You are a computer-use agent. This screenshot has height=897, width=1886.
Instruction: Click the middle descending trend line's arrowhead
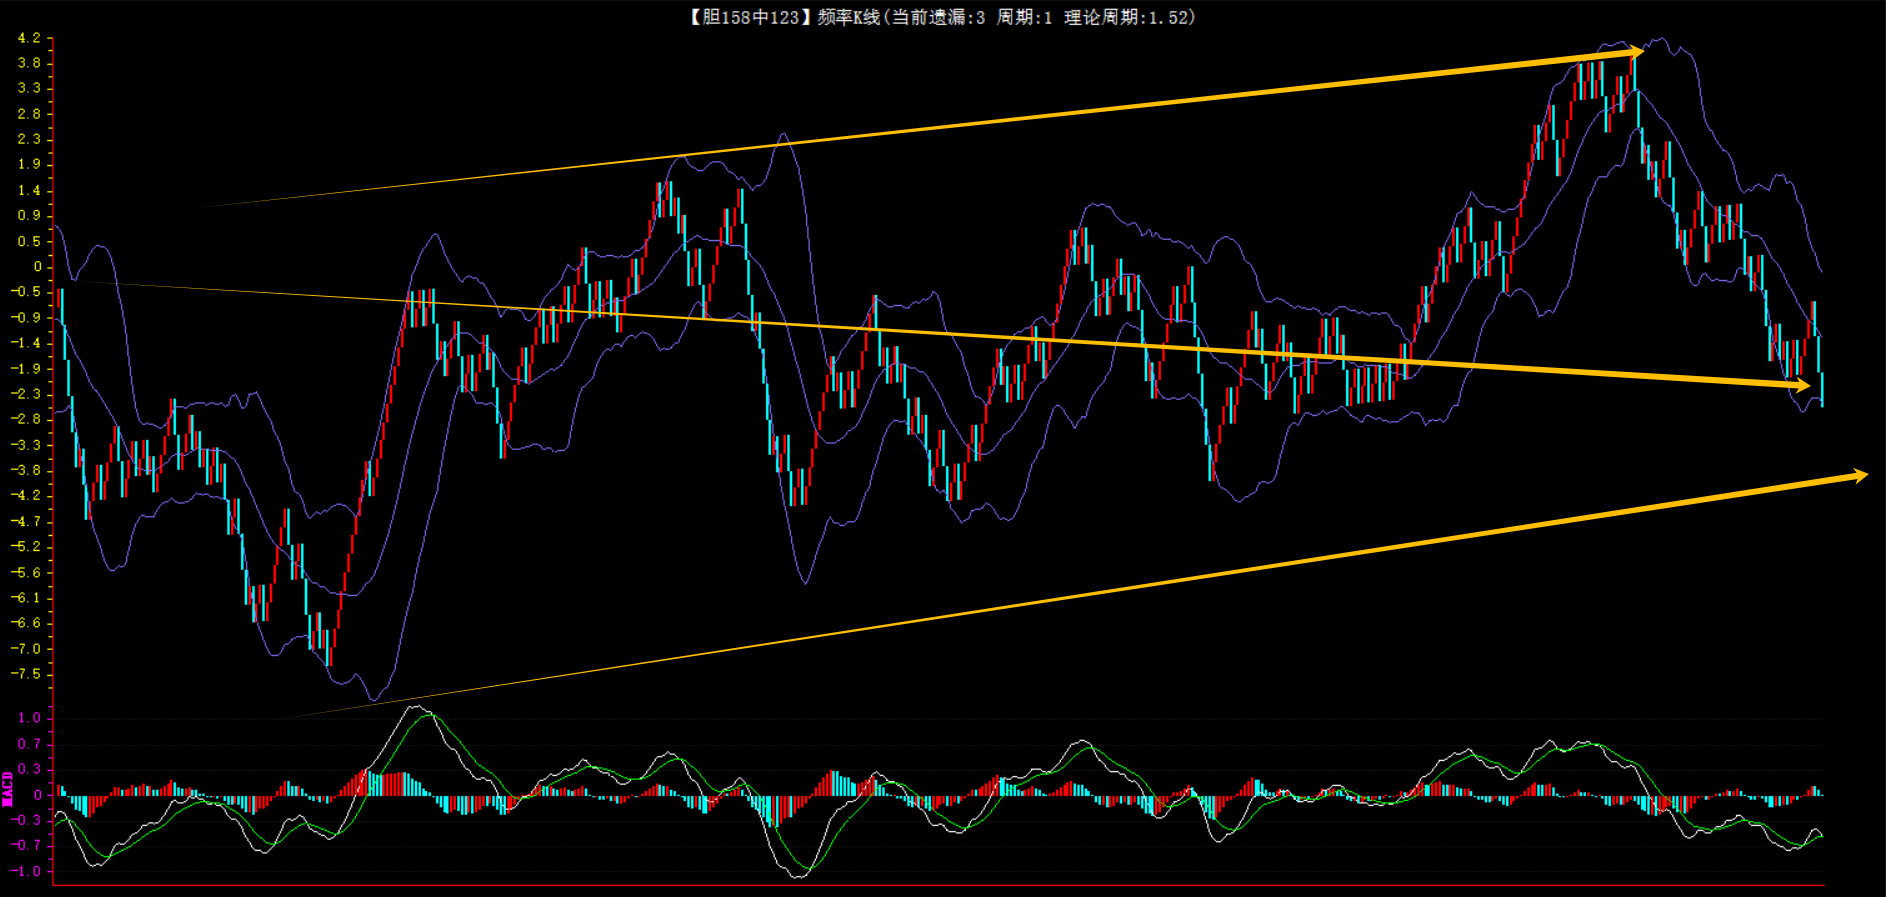point(1802,384)
